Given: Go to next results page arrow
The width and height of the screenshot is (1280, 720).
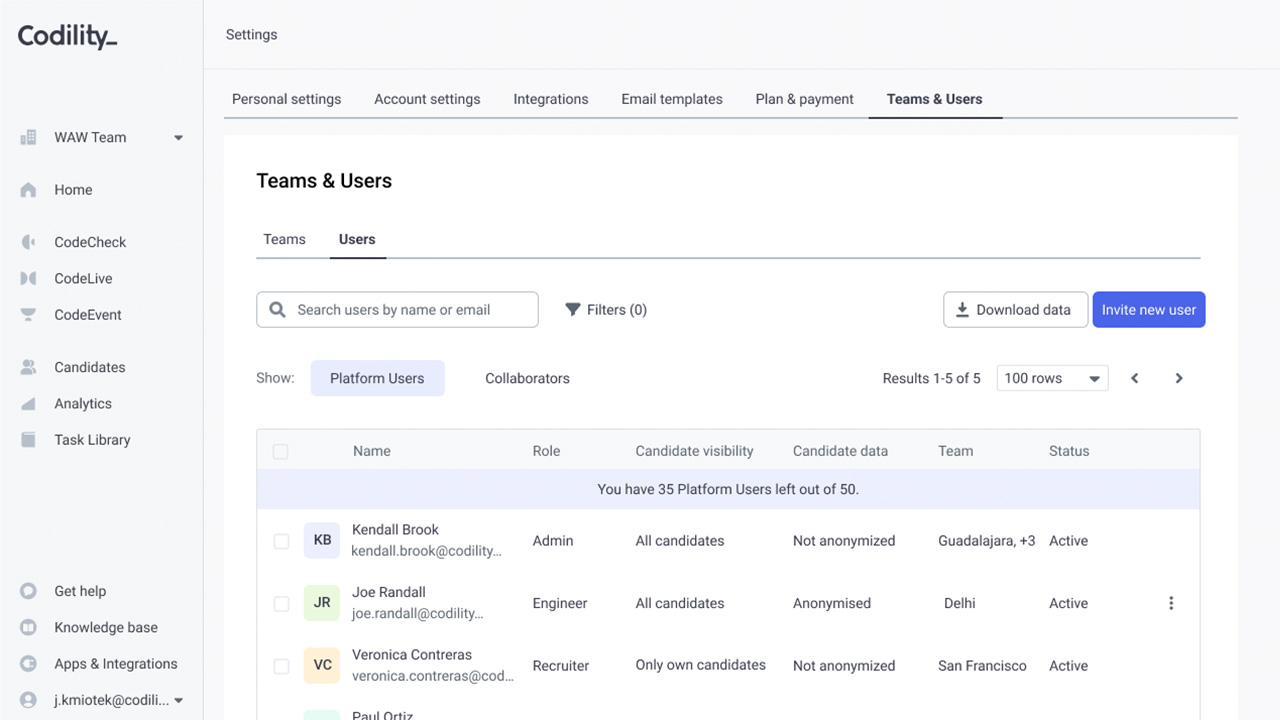Looking at the screenshot, I should tap(1179, 378).
